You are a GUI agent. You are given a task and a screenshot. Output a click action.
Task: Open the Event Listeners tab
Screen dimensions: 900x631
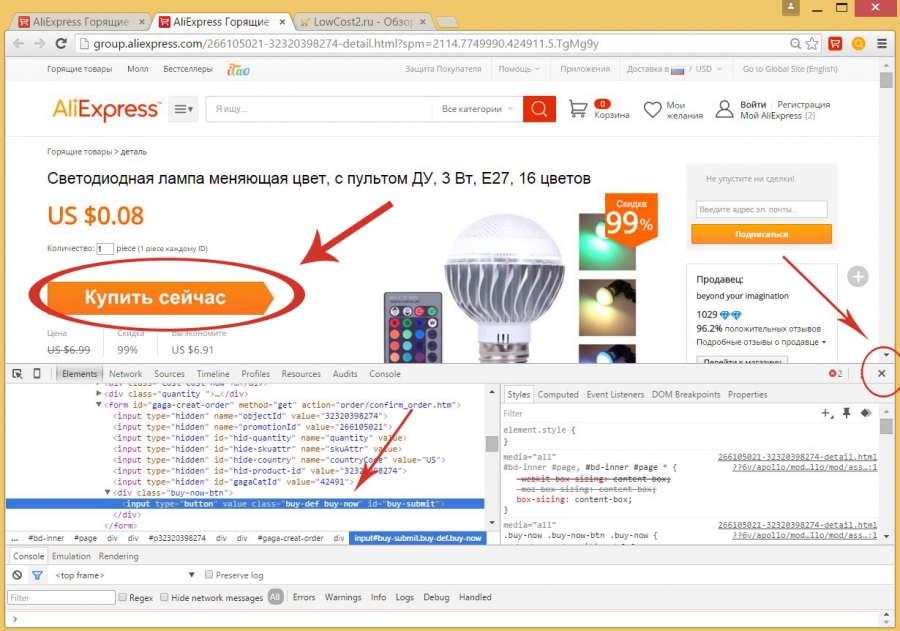615,394
